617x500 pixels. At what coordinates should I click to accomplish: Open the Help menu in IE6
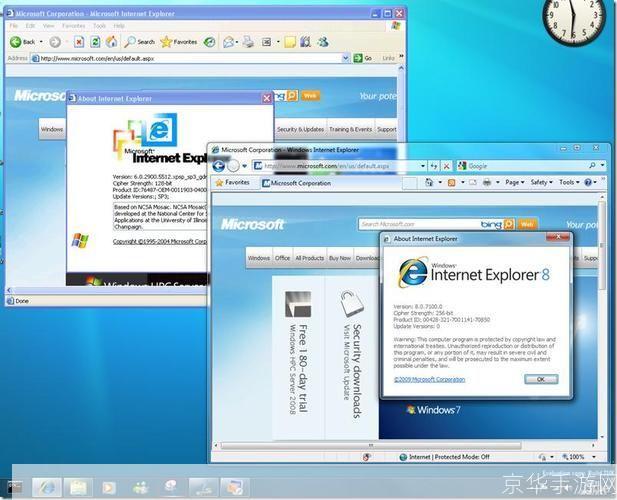(119, 26)
